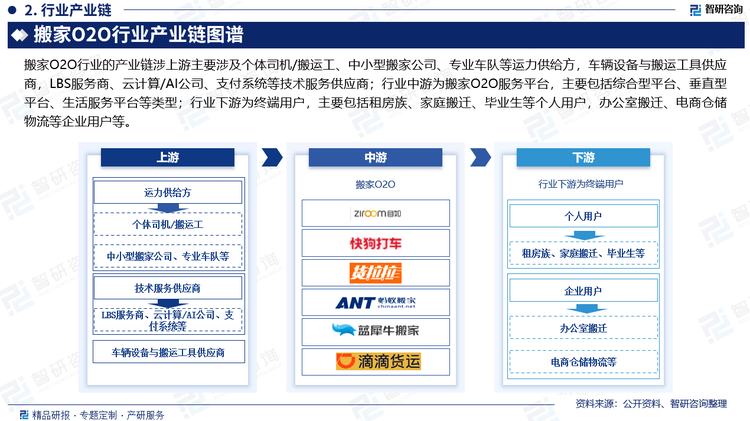Click the 车辆设备与搬运工具供应商 box
This screenshot has width=750, height=421.
168,352
